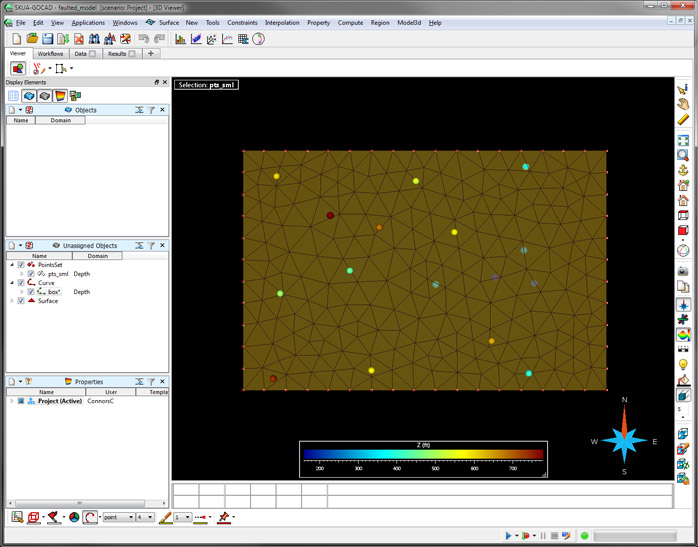This screenshot has height=547, width=698.
Task: Toggle the Curve checkbox
Action: click(x=21, y=283)
